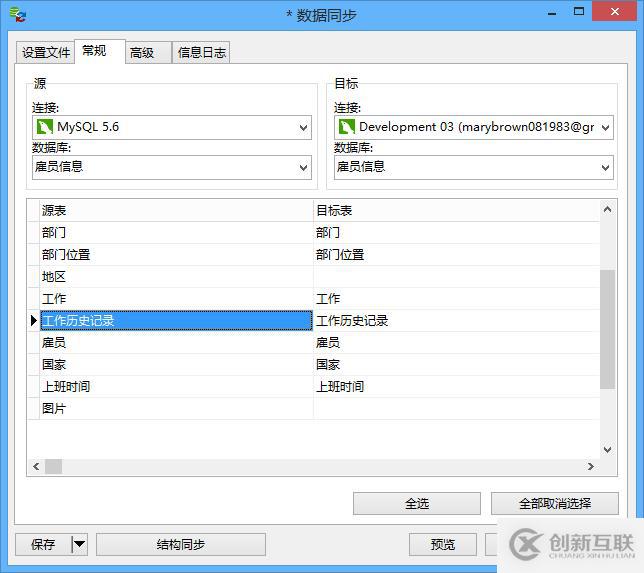Expand the target database 雇员信息 dropdown
The width and height of the screenshot is (644, 573).
click(x=605, y=168)
